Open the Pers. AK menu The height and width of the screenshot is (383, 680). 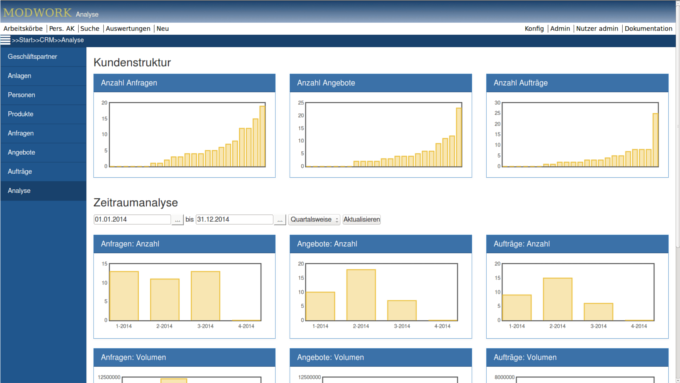coord(62,29)
